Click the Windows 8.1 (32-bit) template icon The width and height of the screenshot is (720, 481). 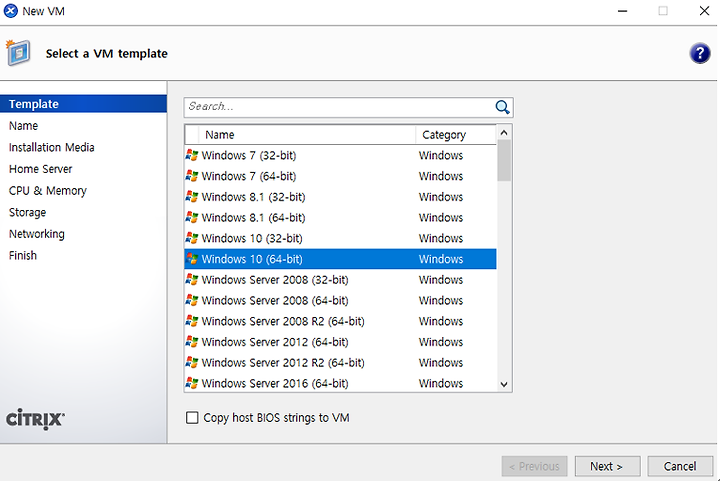pos(192,196)
